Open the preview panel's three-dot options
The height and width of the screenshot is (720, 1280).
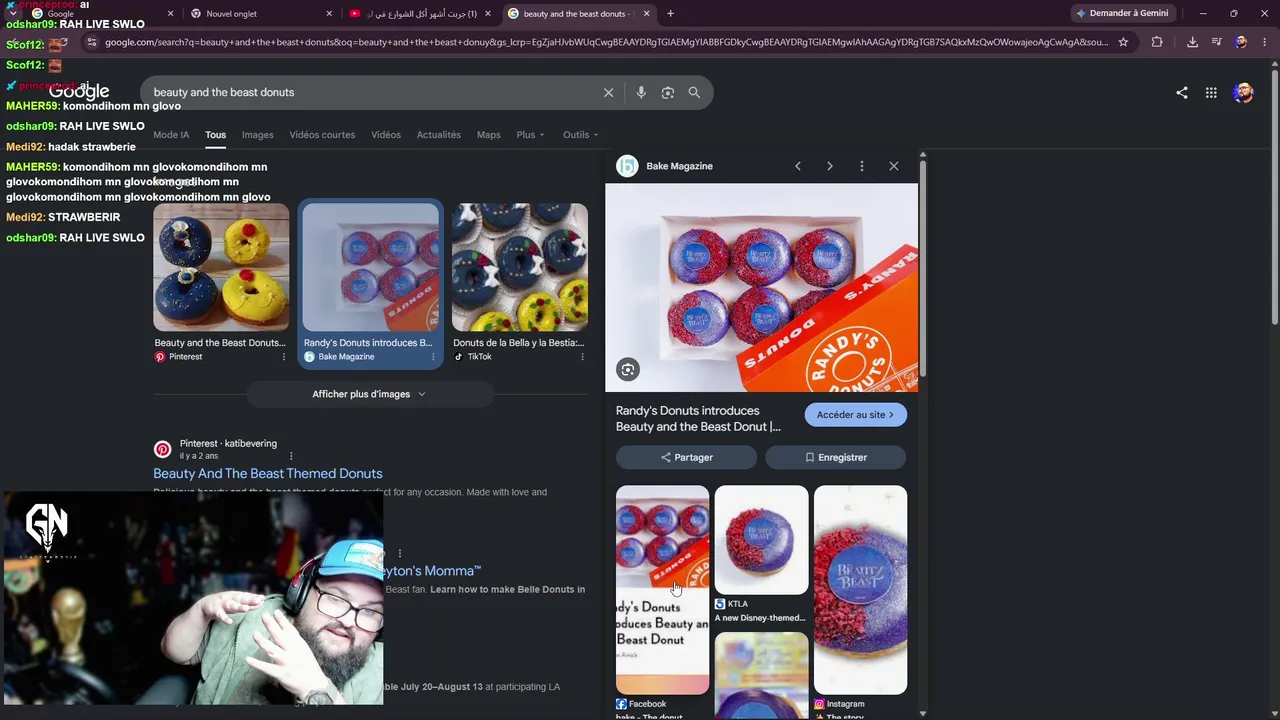click(x=862, y=166)
